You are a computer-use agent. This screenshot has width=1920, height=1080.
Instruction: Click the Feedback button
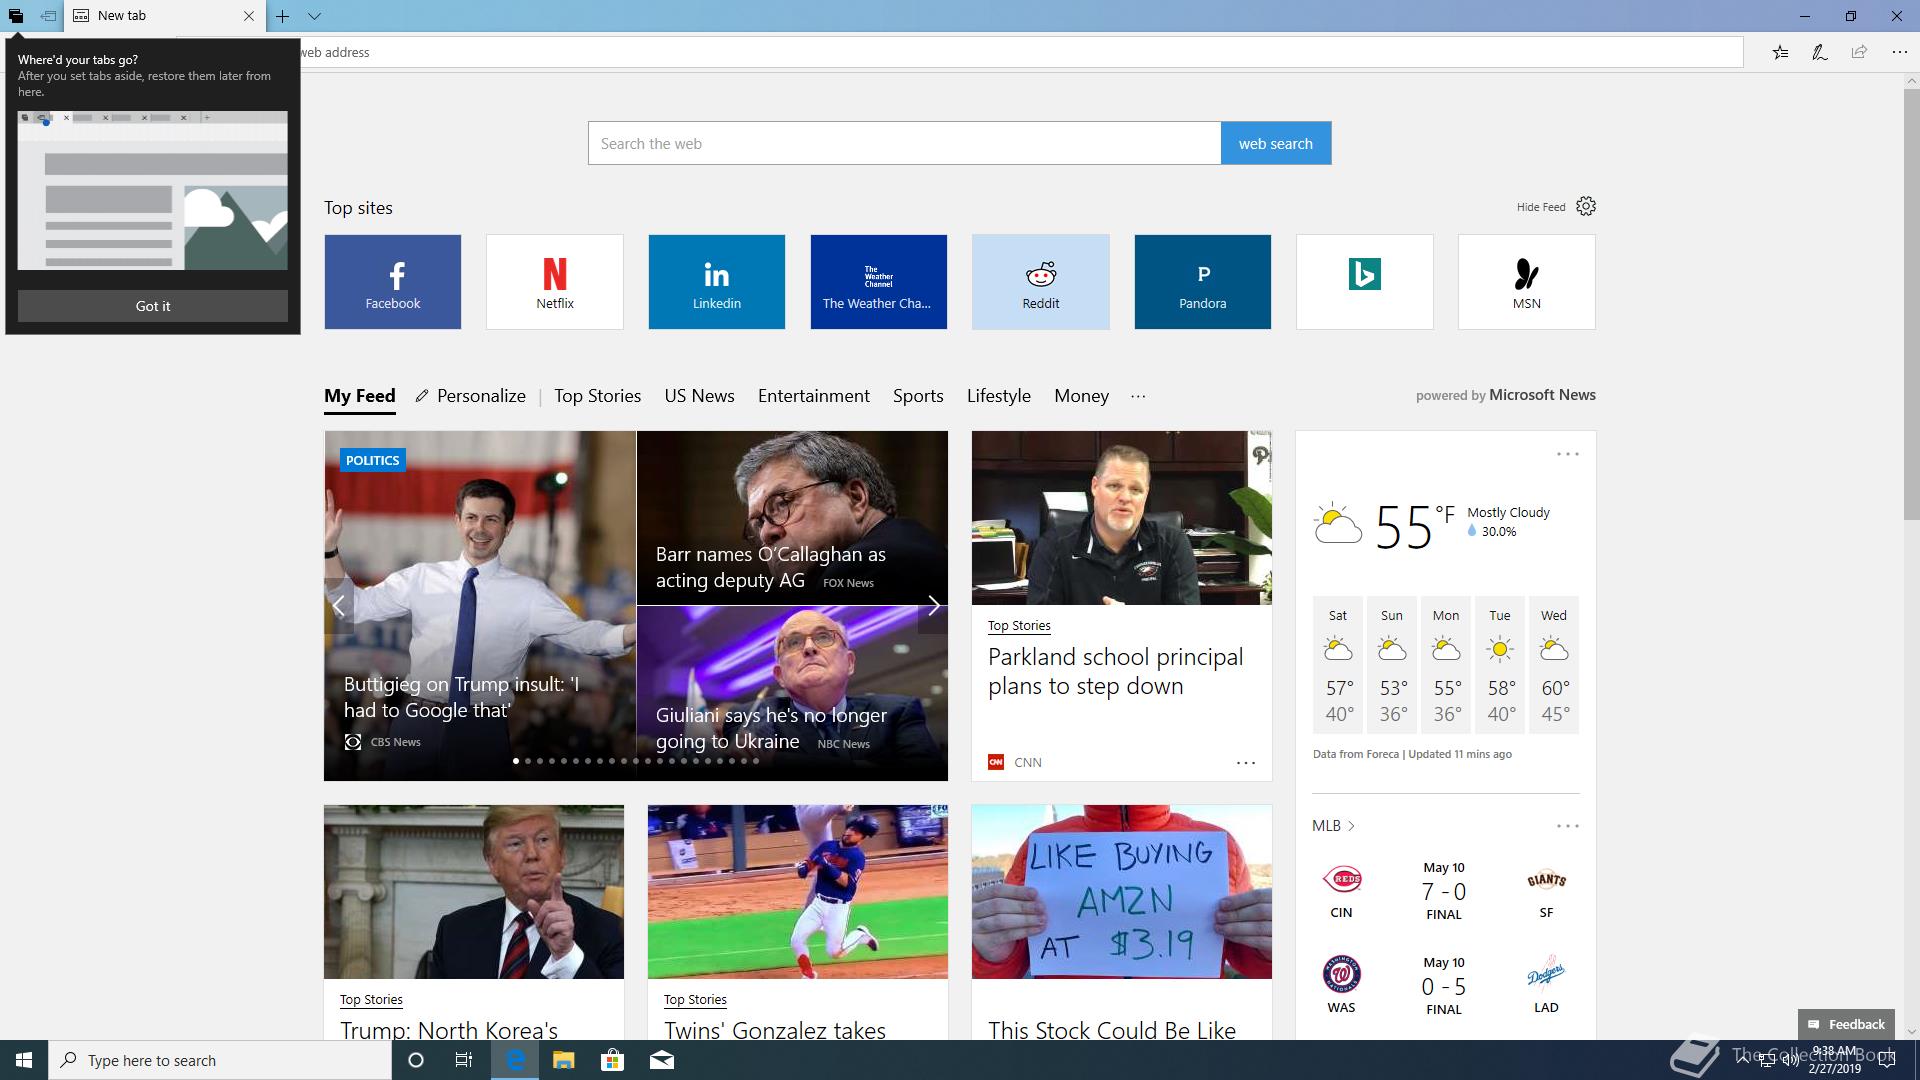1846,1024
